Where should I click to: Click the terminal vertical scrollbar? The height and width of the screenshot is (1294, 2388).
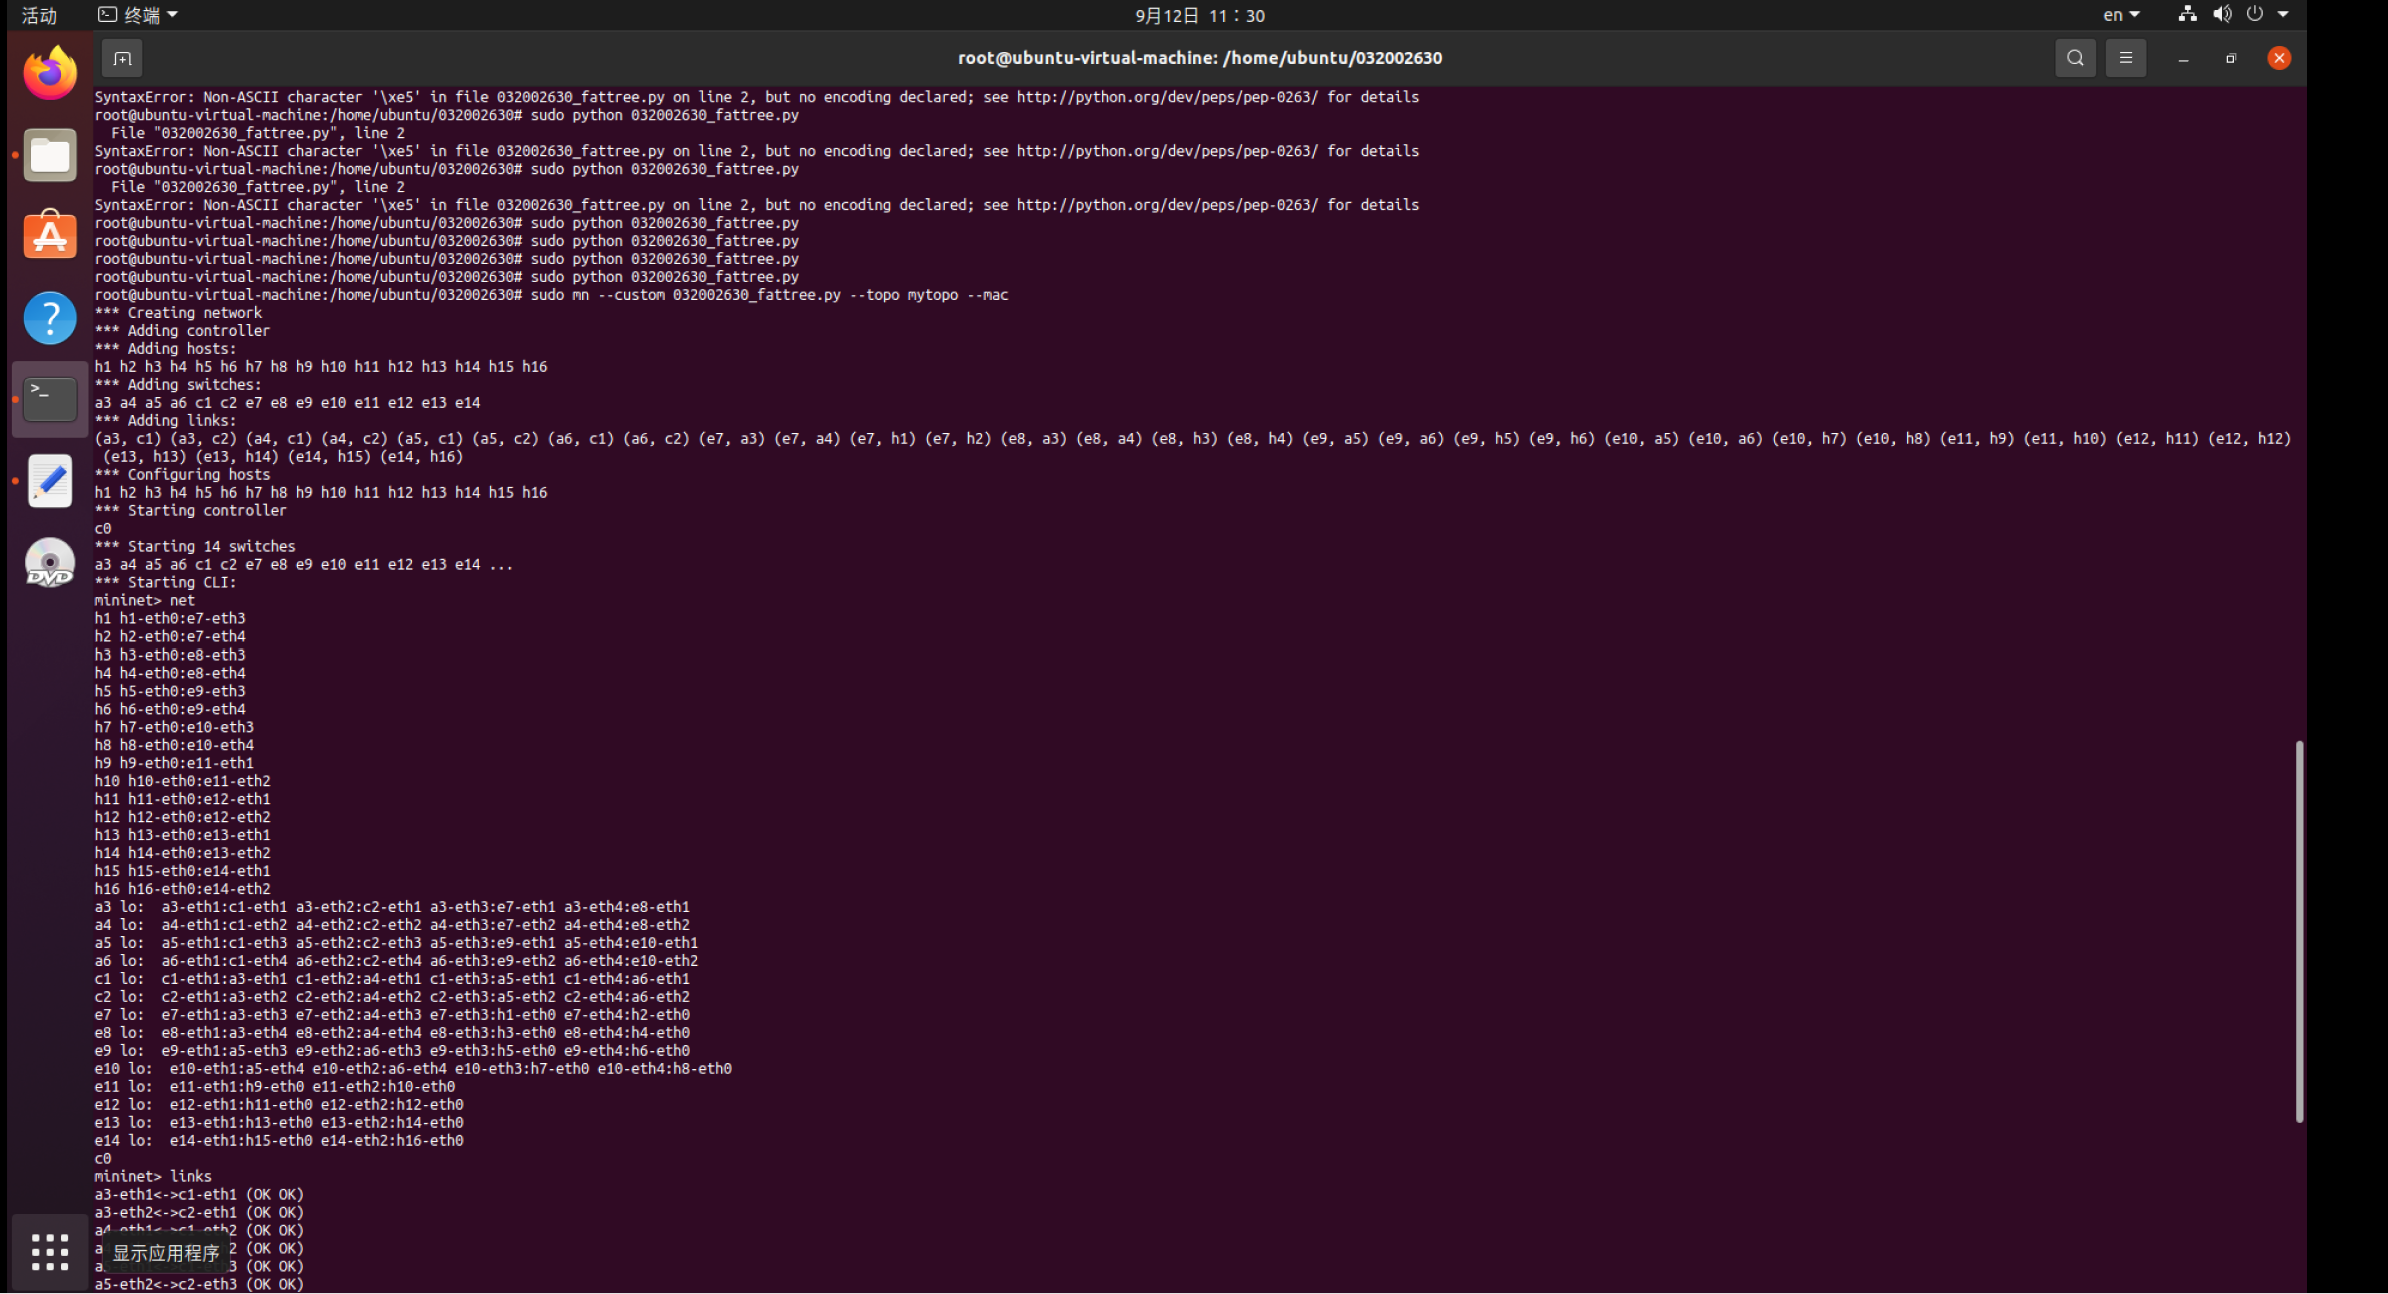tap(2299, 930)
